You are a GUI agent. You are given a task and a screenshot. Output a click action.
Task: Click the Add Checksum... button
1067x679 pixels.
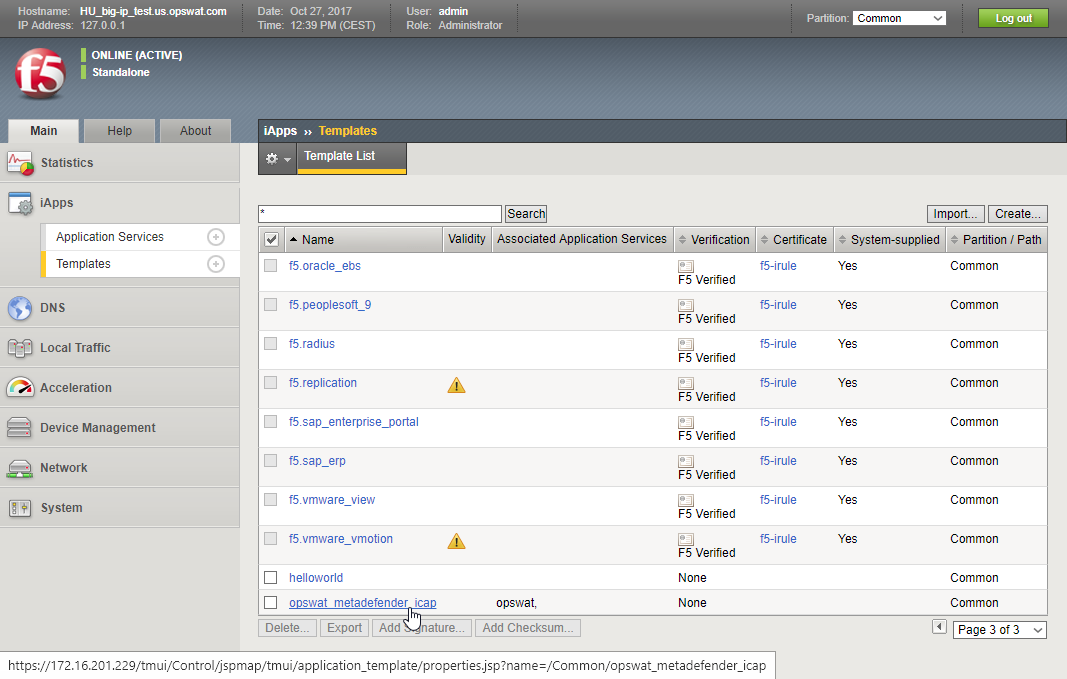click(x=528, y=628)
